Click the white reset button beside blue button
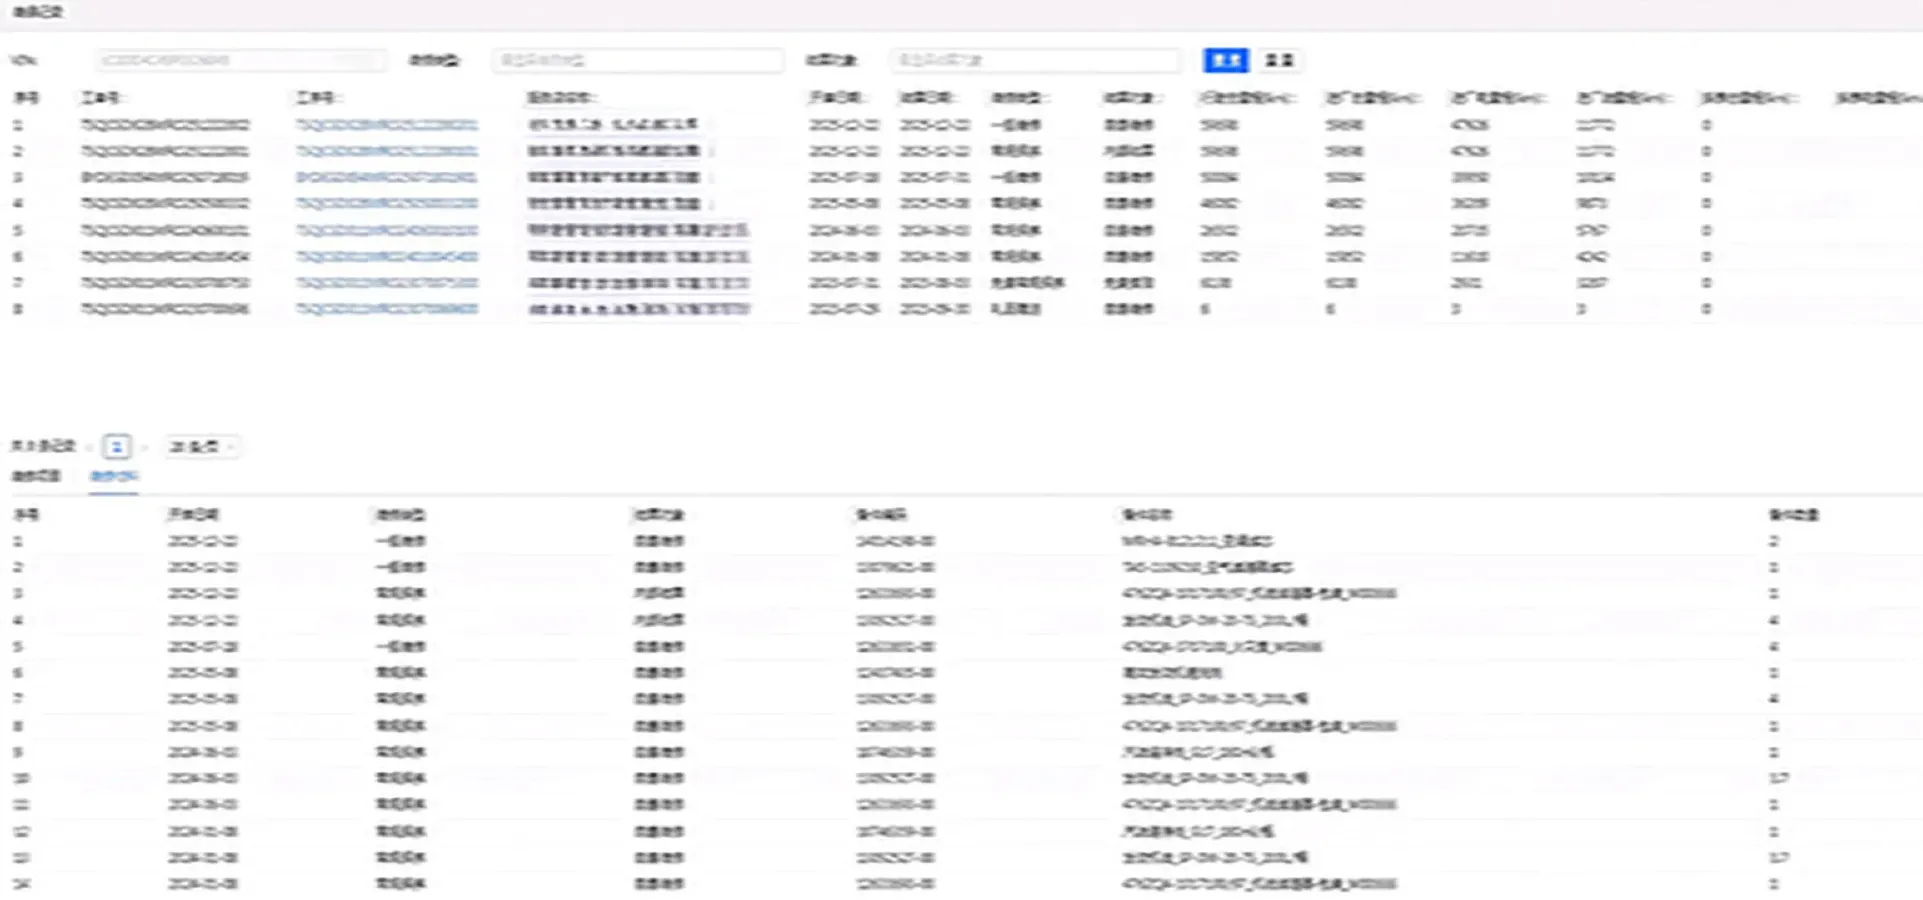 pyautogui.click(x=1278, y=60)
